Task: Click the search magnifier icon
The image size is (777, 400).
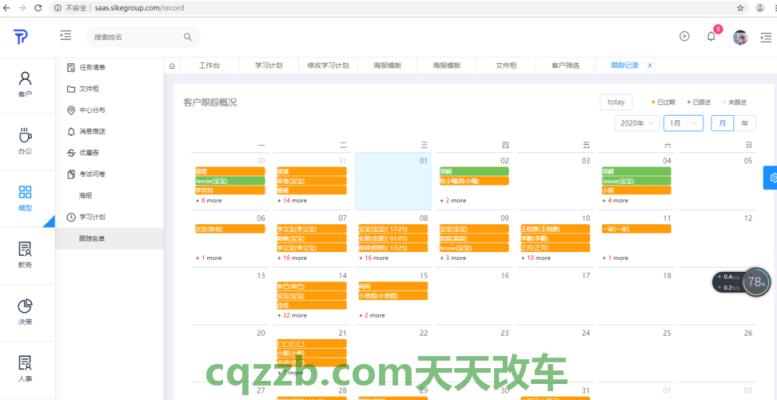Action: 187,37
